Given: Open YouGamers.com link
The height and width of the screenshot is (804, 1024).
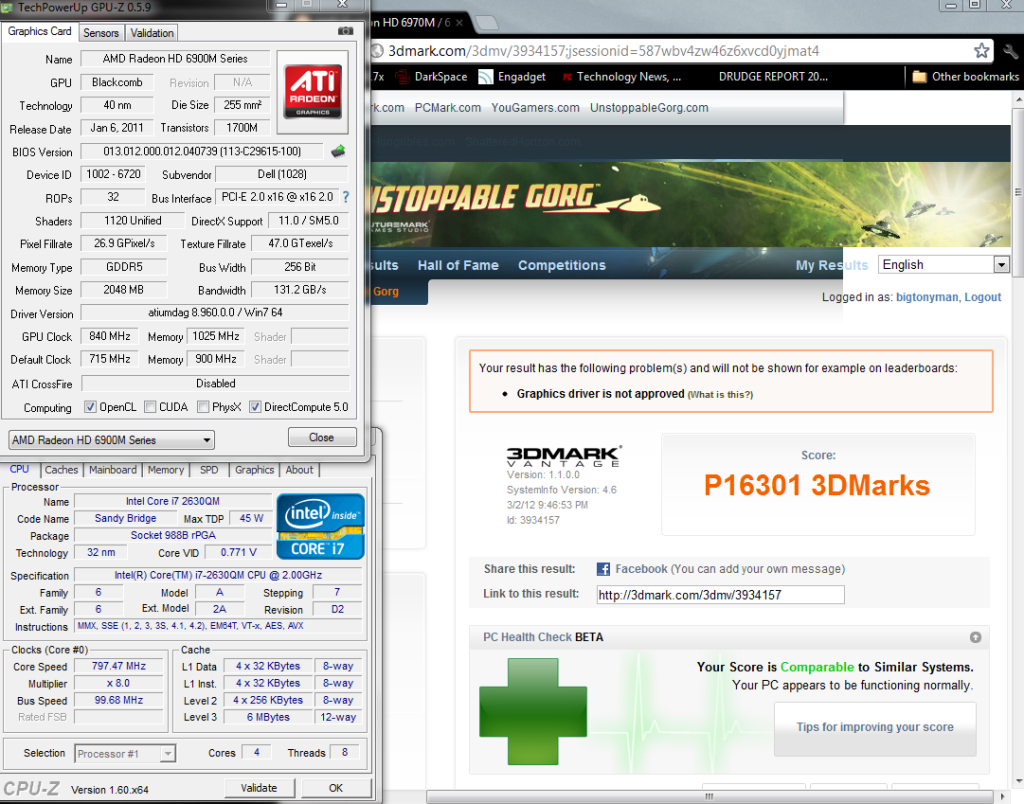Looking at the screenshot, I should coord(535,108).
